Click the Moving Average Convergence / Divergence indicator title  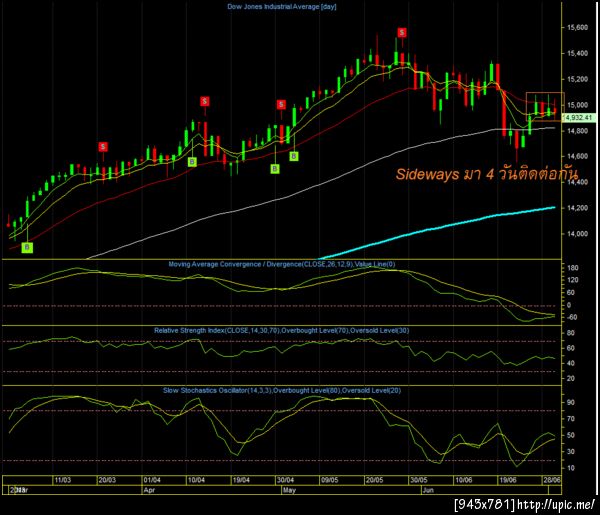click(x=282, y=264)
